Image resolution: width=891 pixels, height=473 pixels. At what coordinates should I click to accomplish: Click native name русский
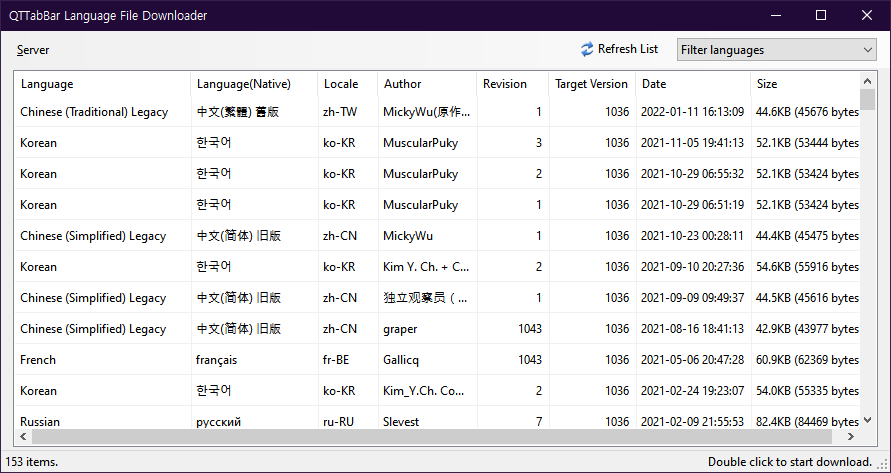click(218, 422)
